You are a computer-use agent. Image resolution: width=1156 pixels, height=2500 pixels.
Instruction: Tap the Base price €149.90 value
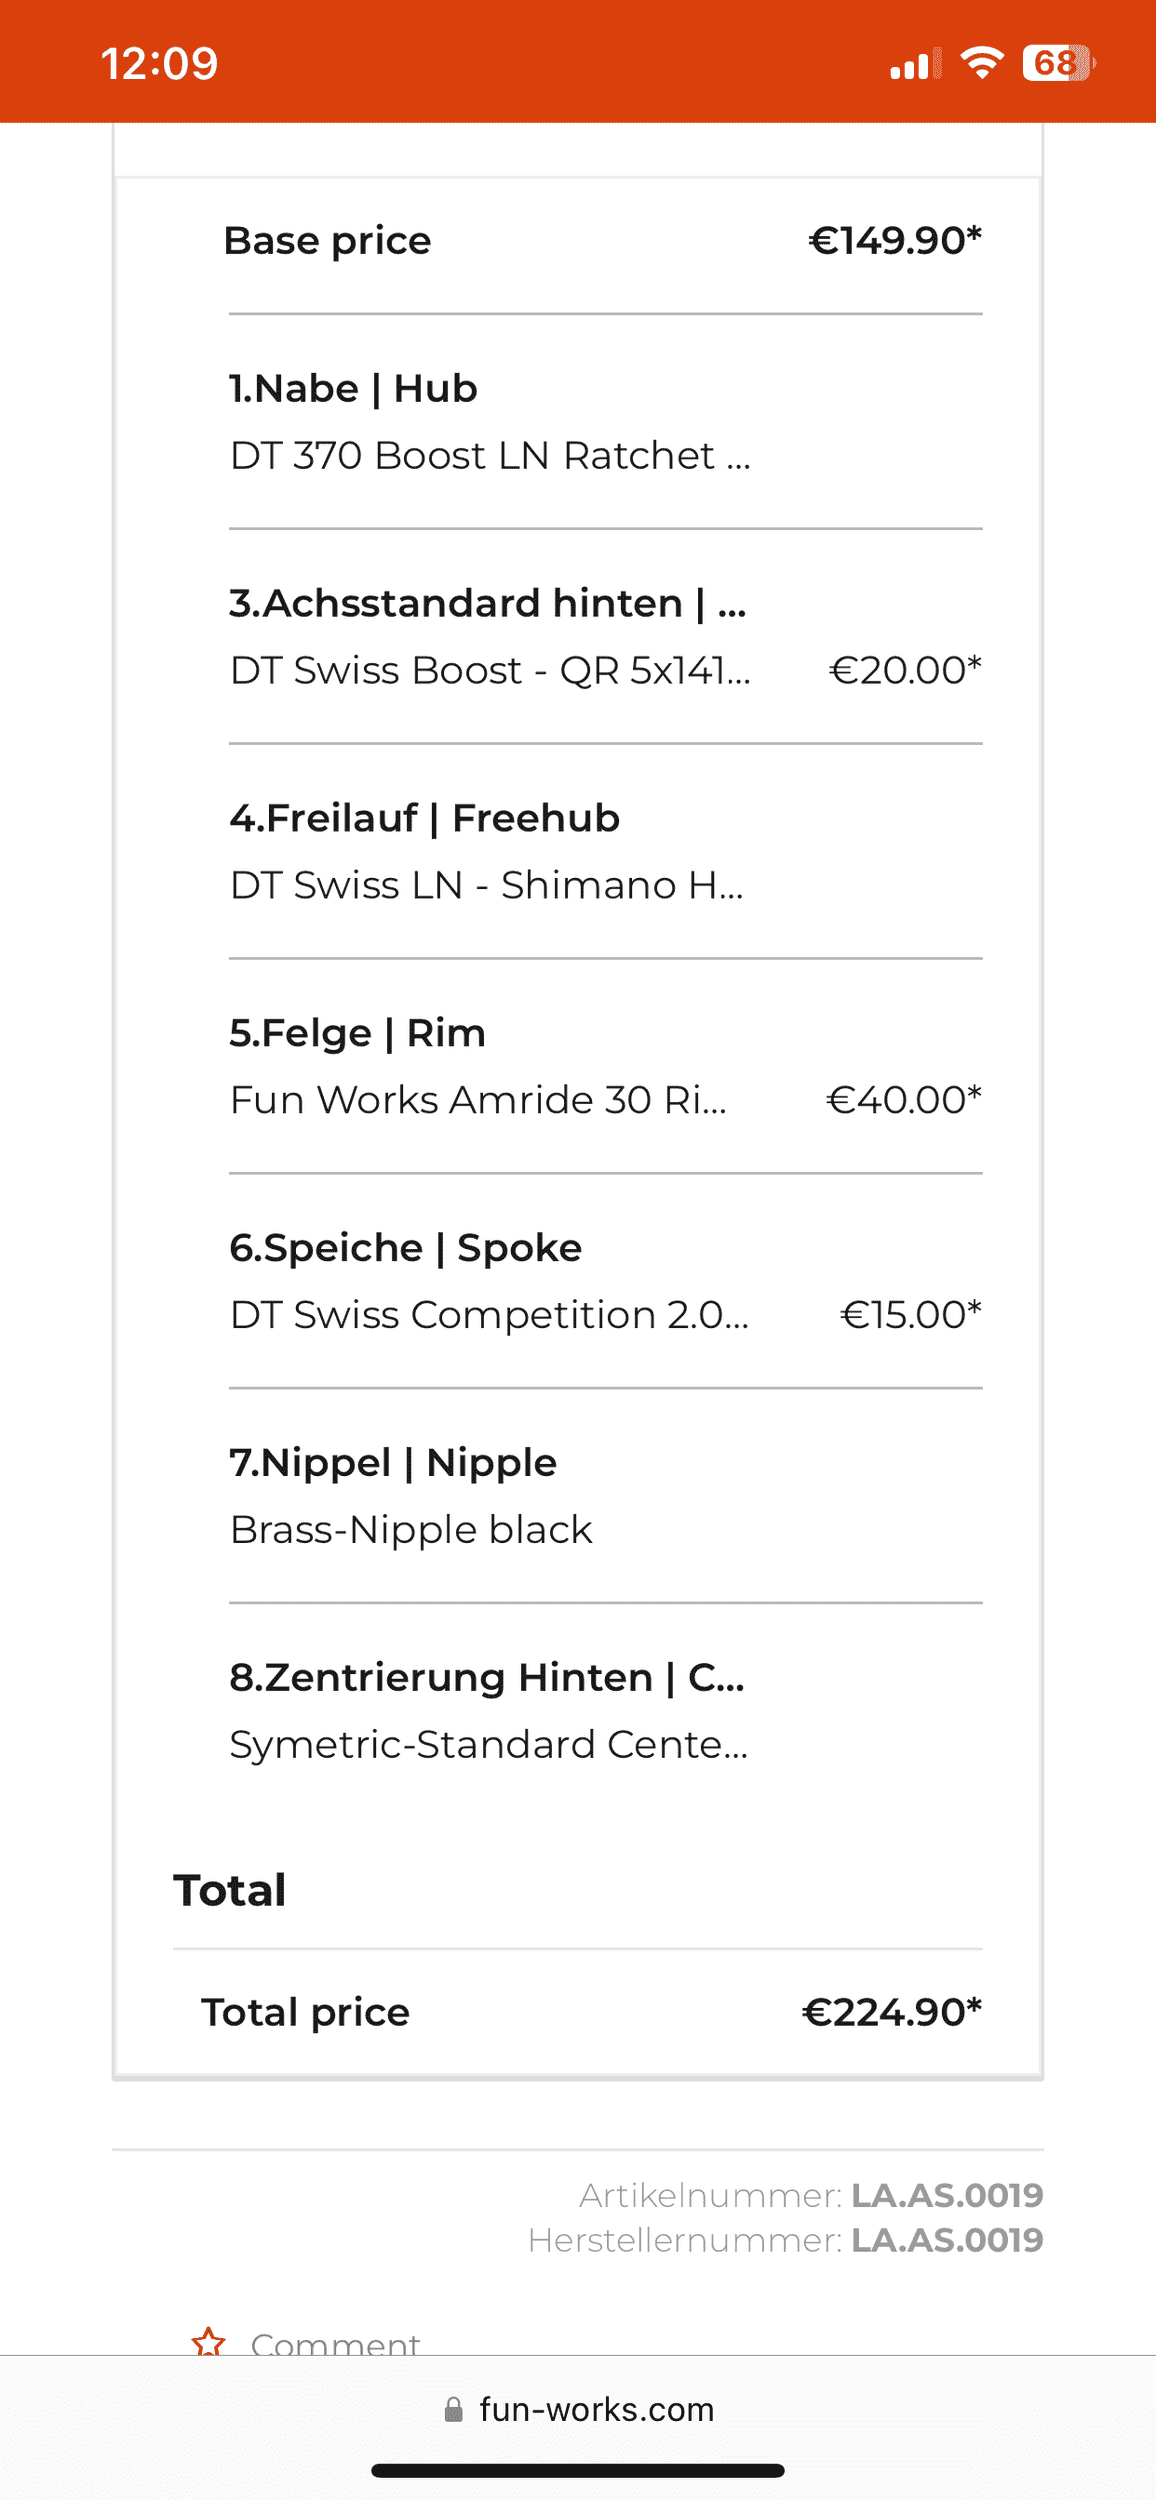(895, 240)
